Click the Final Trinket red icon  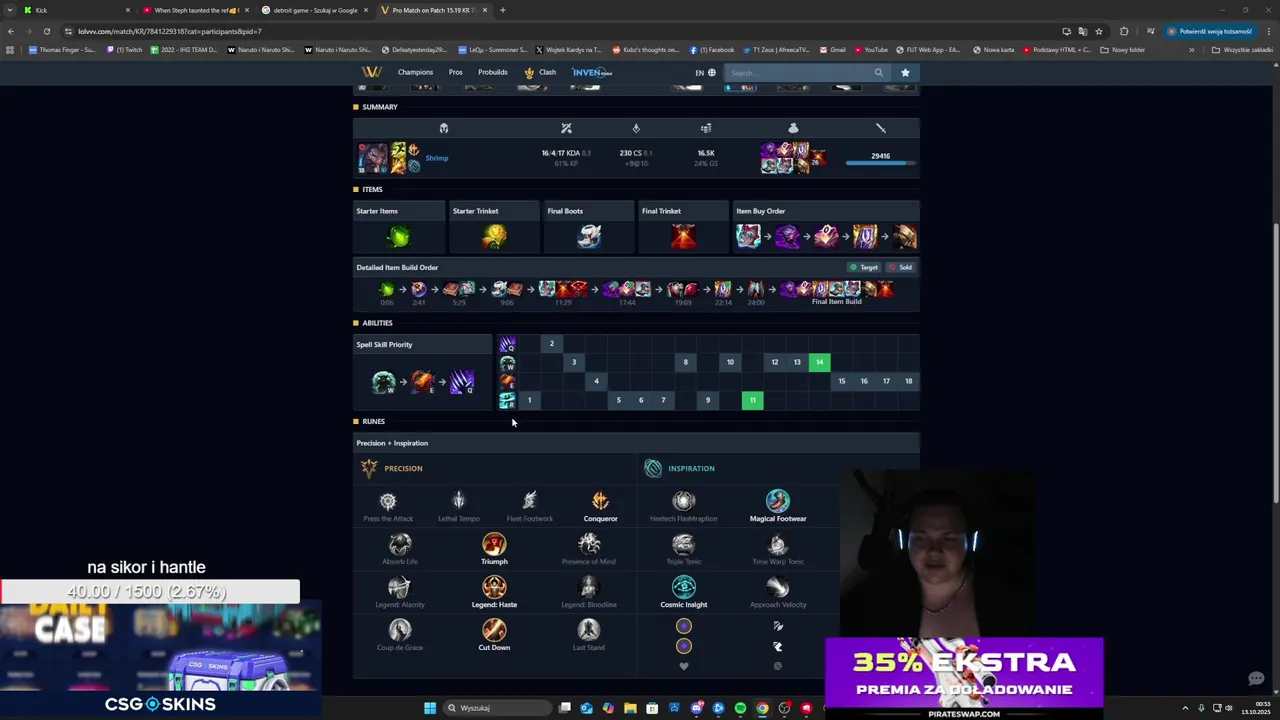pyautogui.click(x=684, y=236)
